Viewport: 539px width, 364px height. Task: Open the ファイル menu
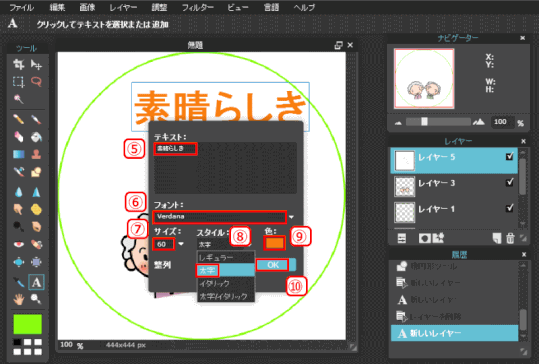coord(21,8)
